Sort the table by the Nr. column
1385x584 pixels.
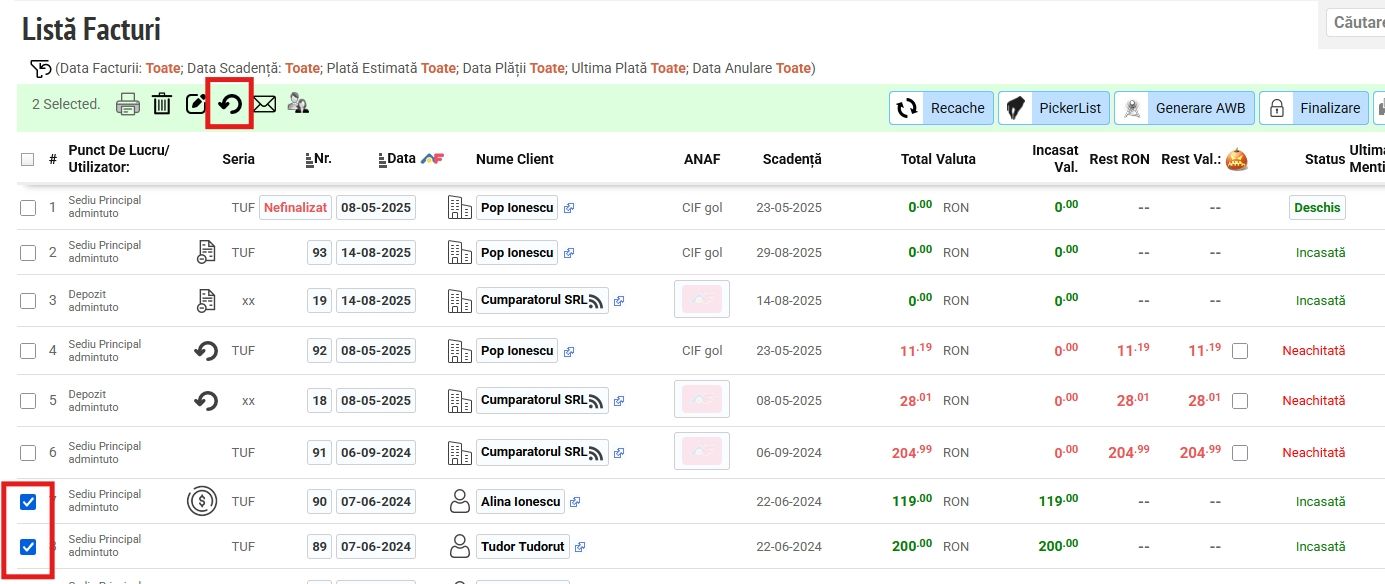[318, 159]
